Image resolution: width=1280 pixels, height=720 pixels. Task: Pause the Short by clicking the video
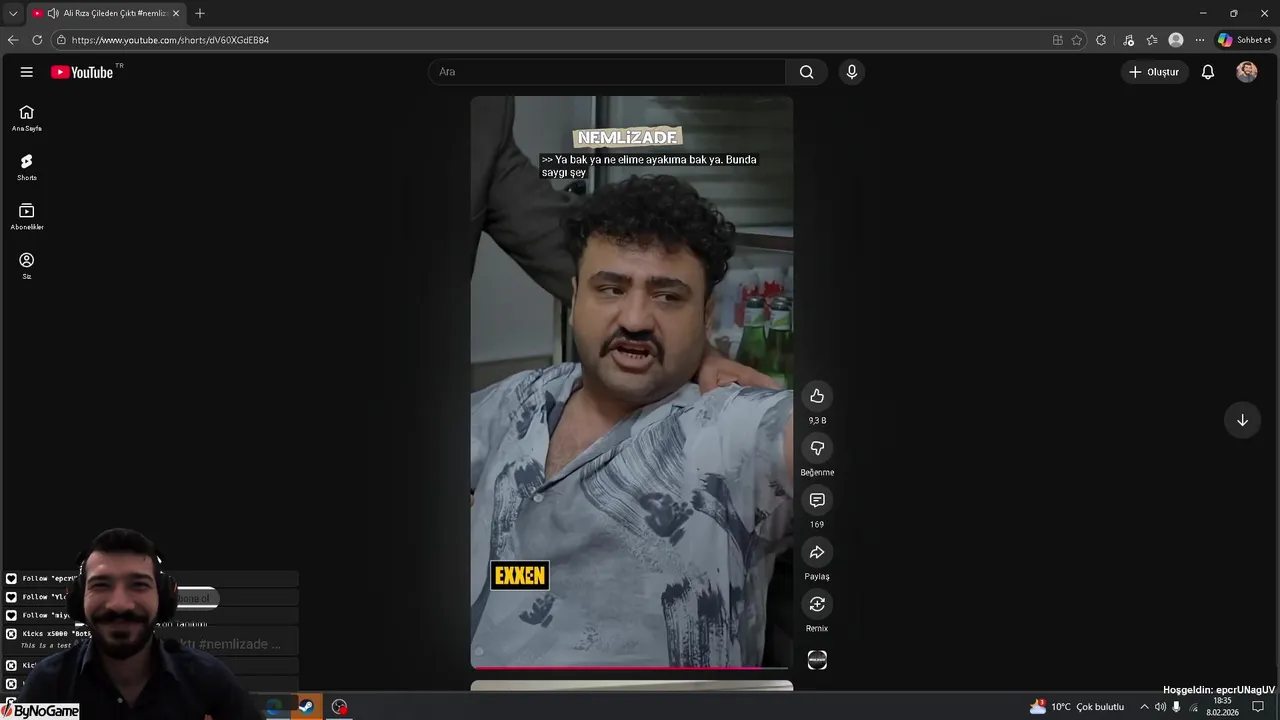[632, 380]
